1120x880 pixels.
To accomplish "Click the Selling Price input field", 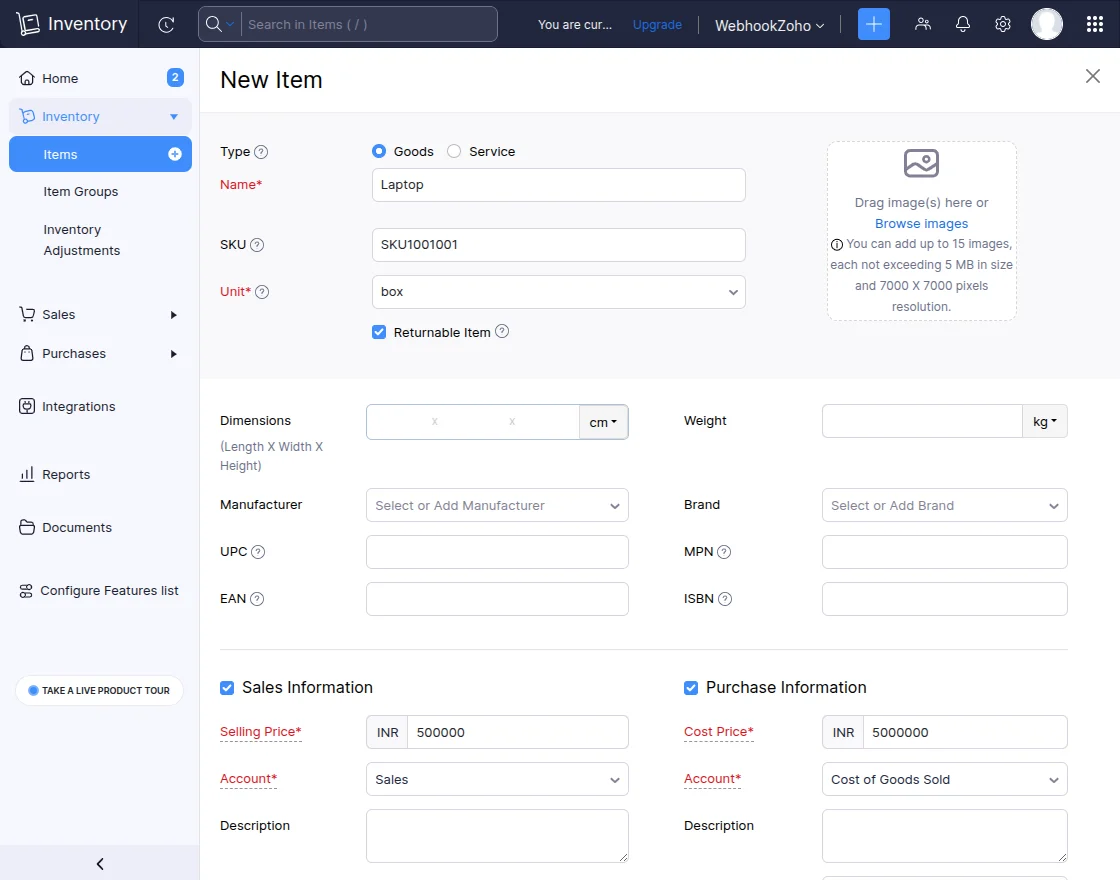I will (x=518, y=732).
